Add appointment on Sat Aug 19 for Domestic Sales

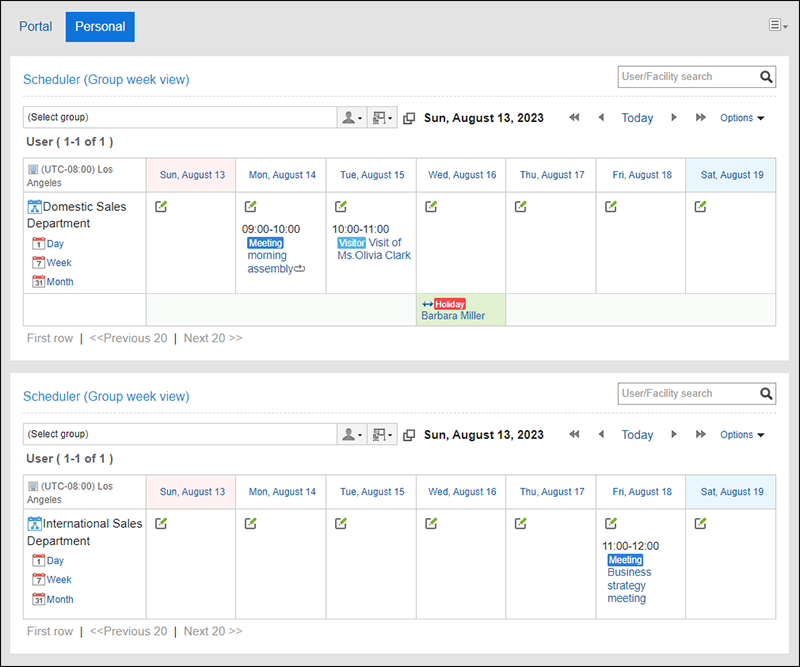(x=701, y=207)
